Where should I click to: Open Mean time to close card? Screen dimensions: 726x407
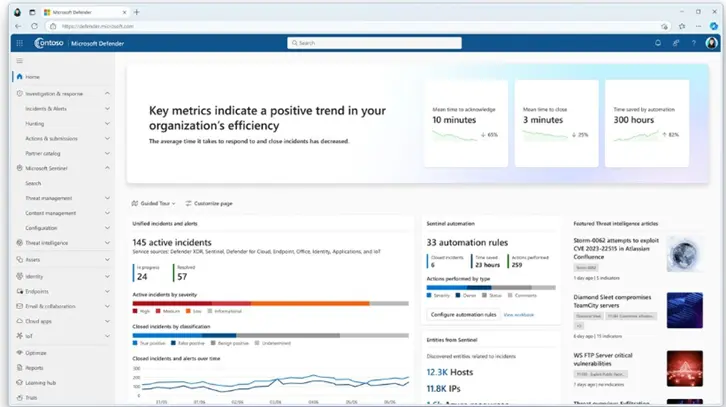(x=557, y=123)
